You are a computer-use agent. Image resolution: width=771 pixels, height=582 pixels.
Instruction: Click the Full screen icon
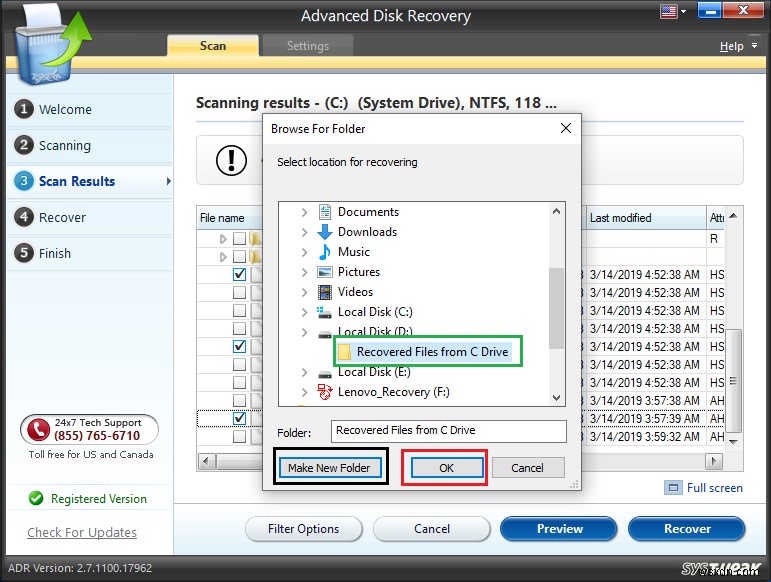click(673, 488)
